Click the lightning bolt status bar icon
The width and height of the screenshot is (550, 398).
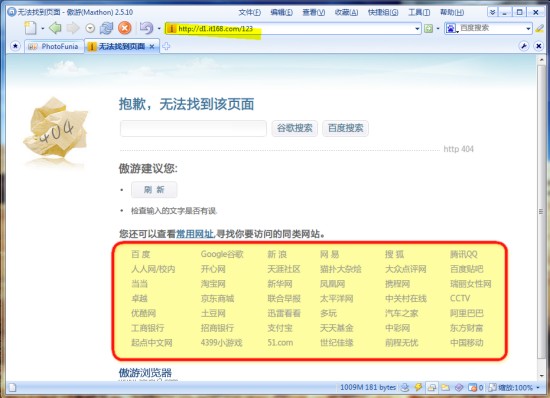pos(418,387)
